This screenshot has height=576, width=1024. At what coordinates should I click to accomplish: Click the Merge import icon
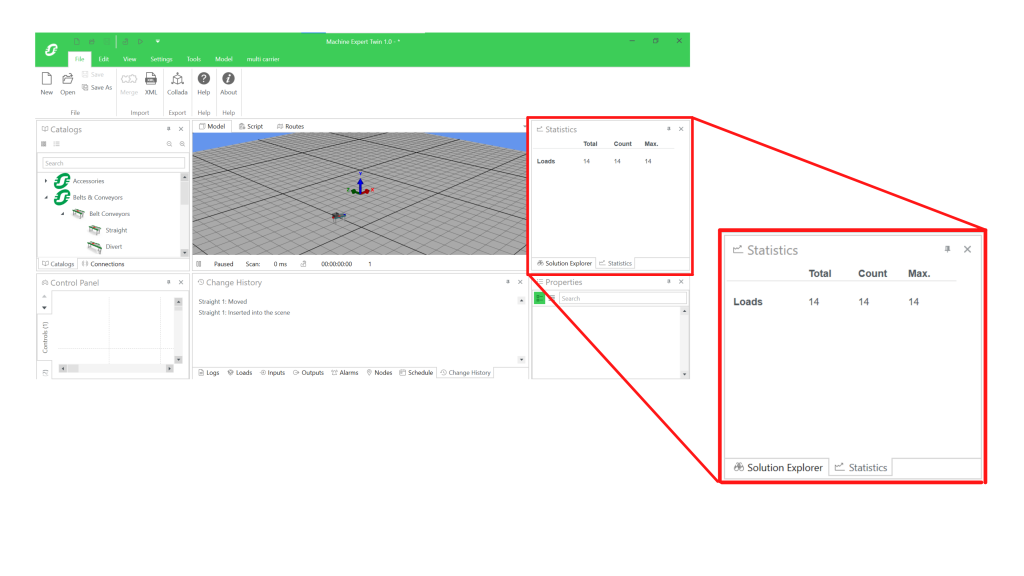129,79
